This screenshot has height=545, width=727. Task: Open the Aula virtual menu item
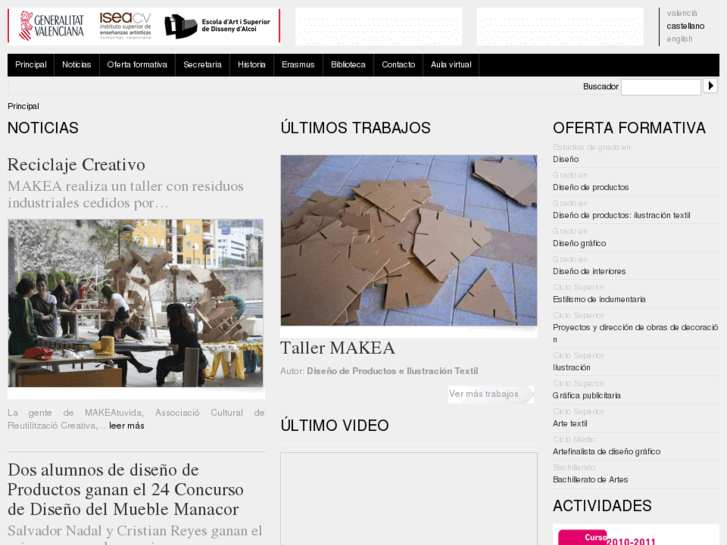tap(451, 64)
